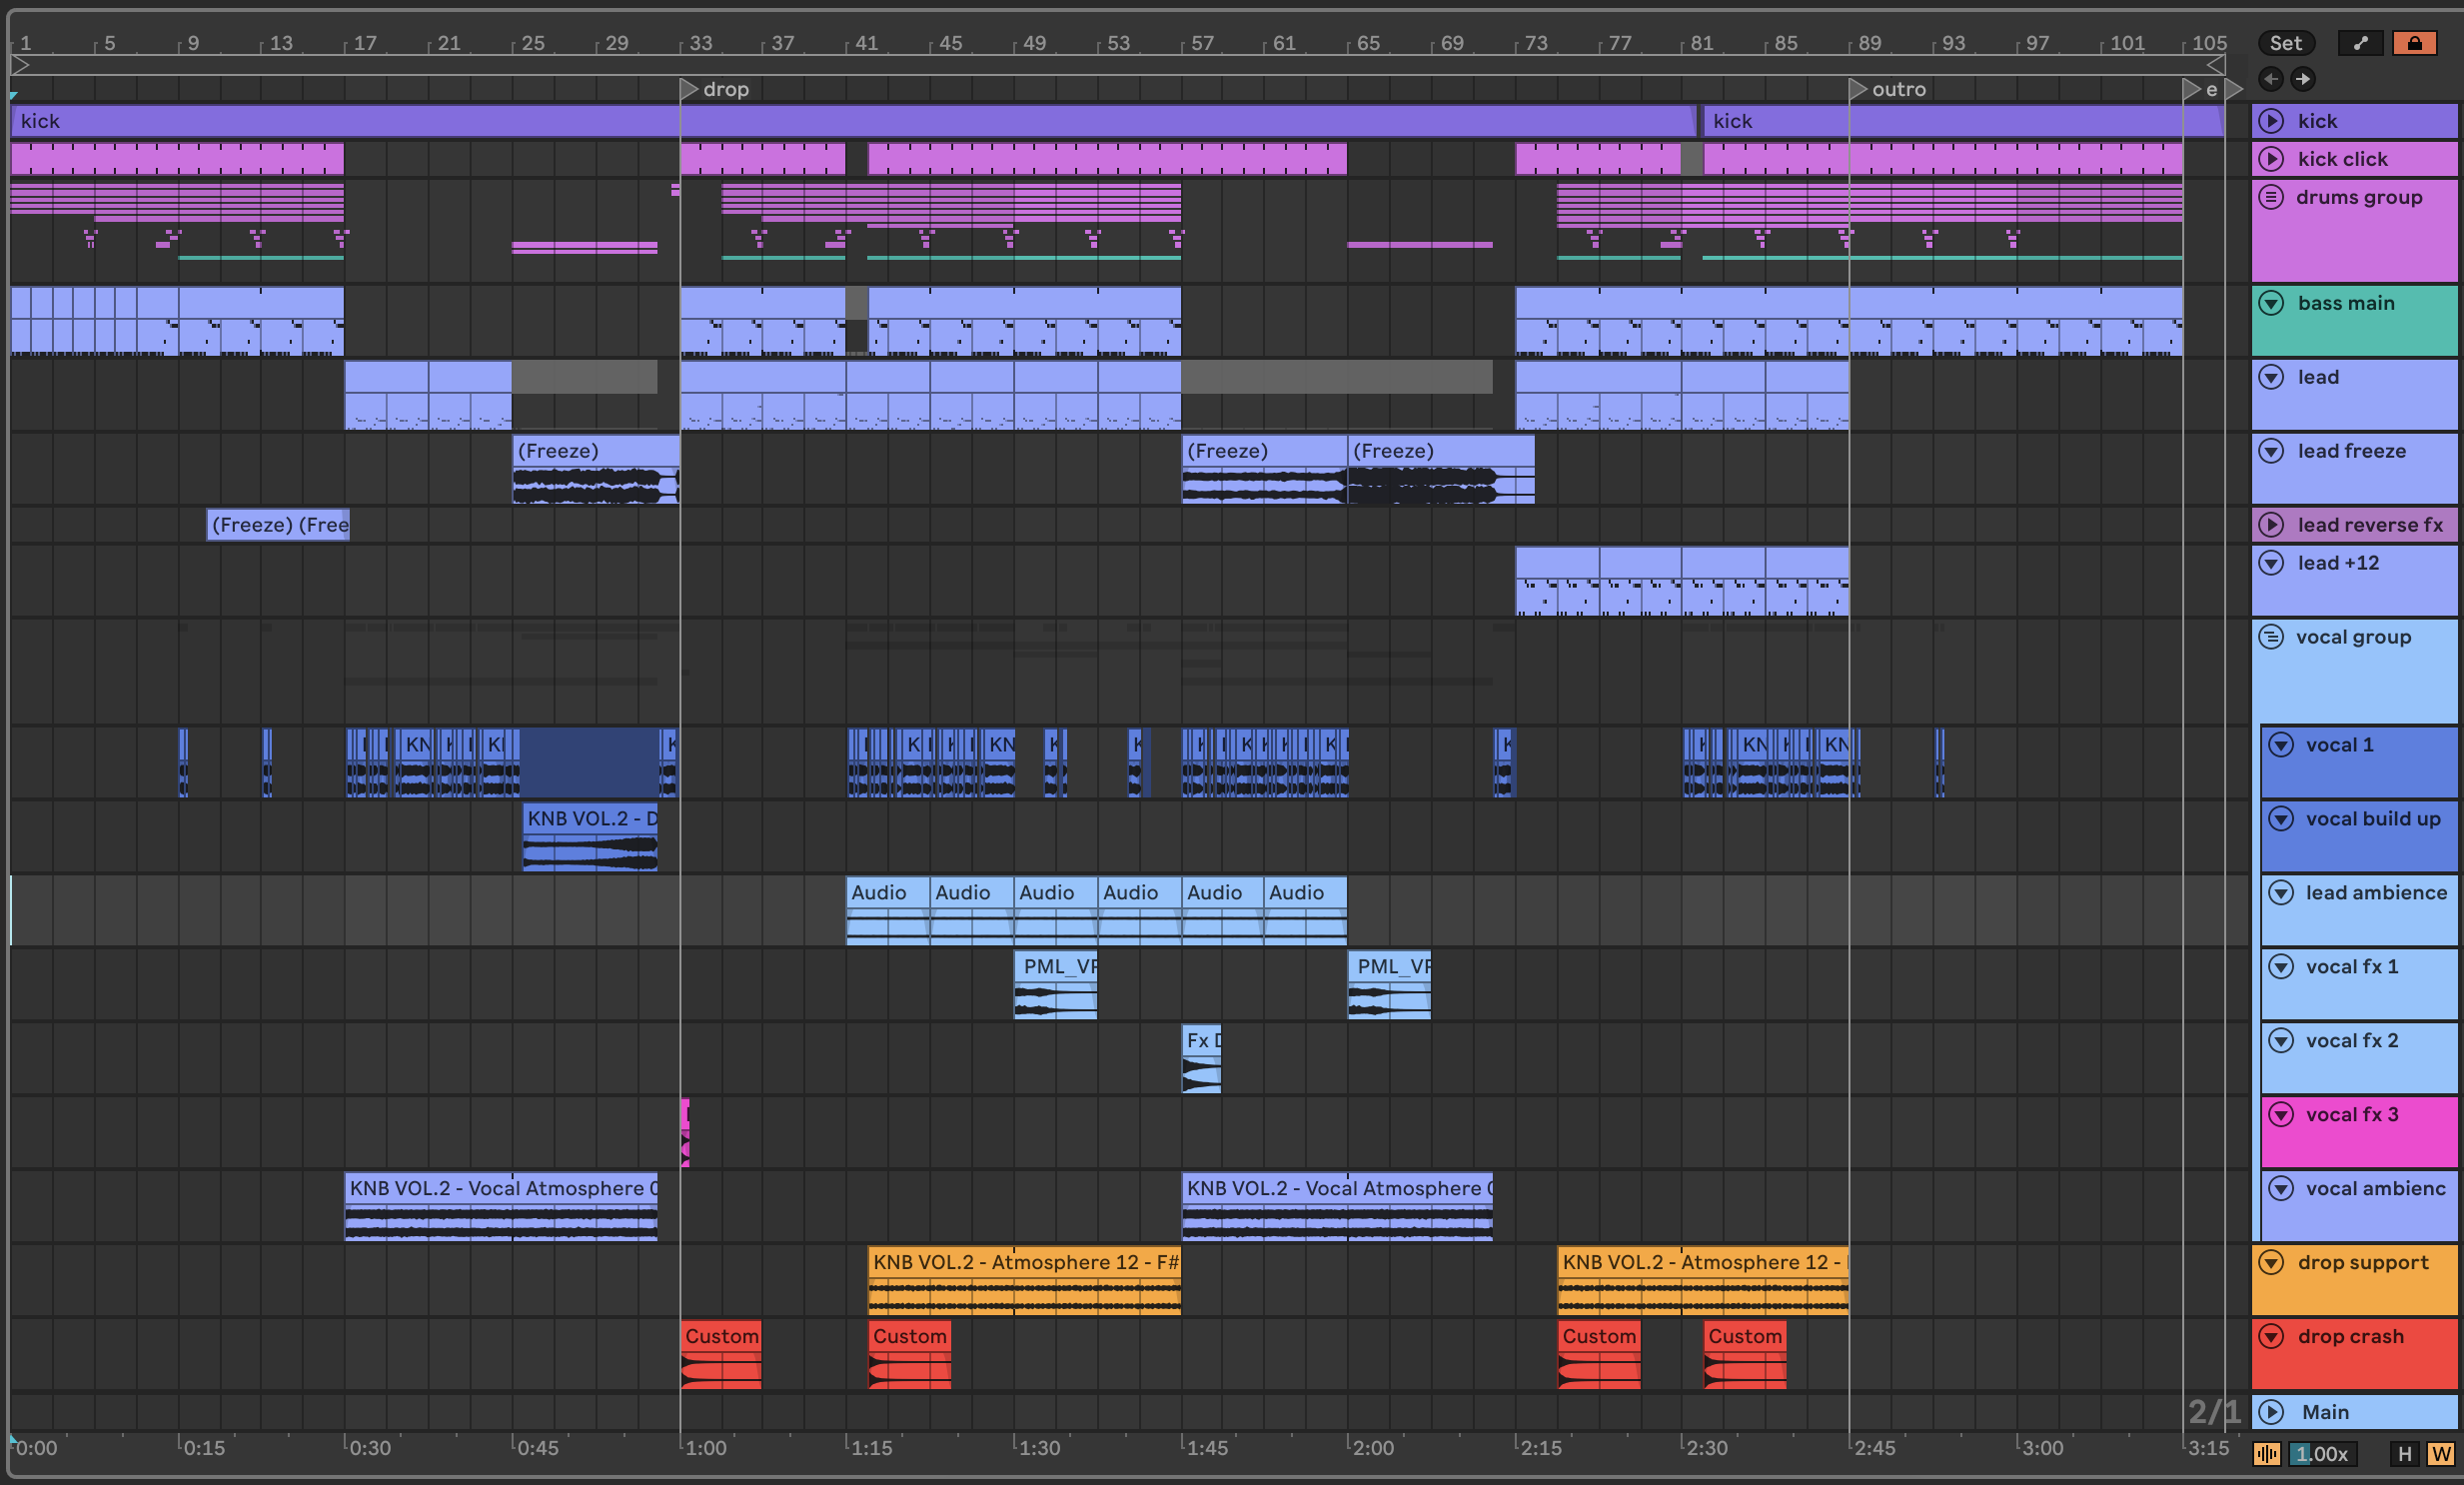Click the Set locator button
2464x1485 pixels.
tap(2285, 43)
